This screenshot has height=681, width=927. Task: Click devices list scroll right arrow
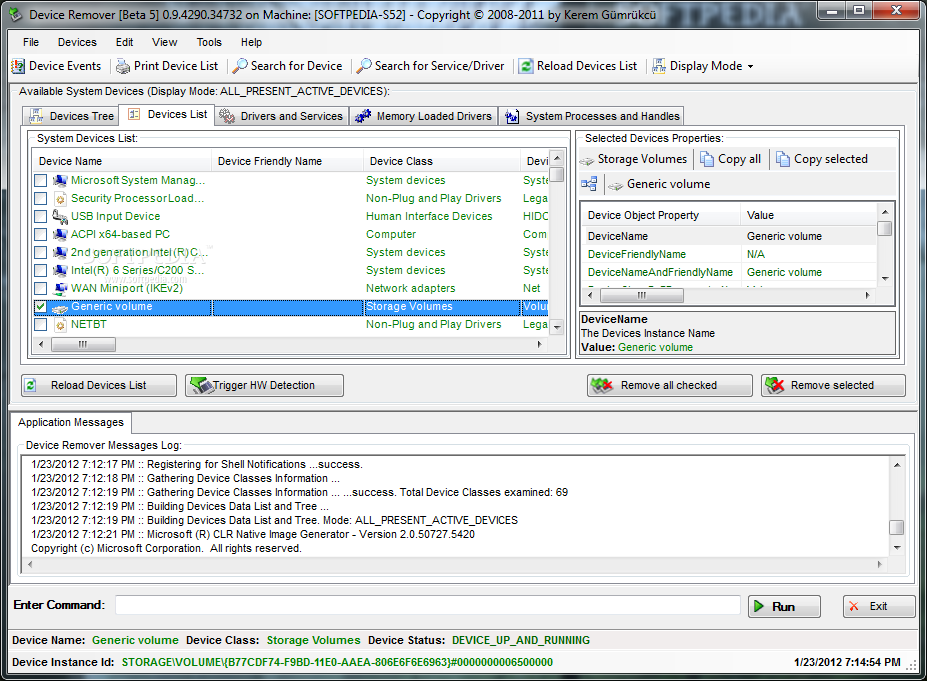[539, 344]
